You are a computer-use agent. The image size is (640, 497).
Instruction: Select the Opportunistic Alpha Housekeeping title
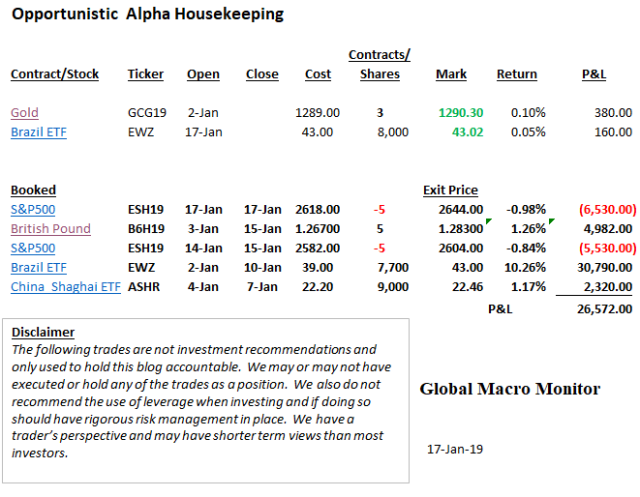tap(147, 15)
